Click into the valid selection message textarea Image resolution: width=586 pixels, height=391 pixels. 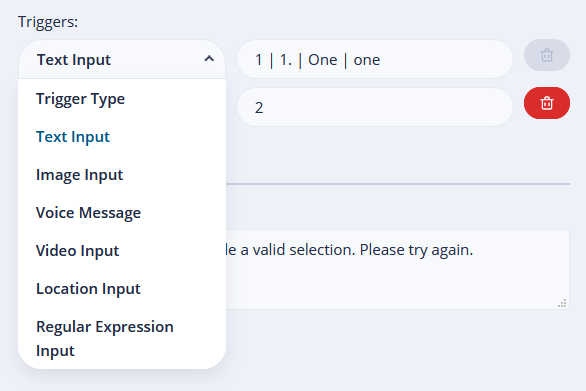(397, 270)
